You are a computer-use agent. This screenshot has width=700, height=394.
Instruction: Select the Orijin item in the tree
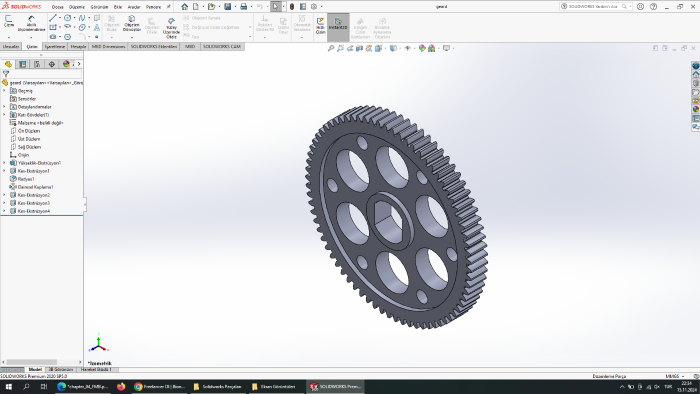pos(23,155)
